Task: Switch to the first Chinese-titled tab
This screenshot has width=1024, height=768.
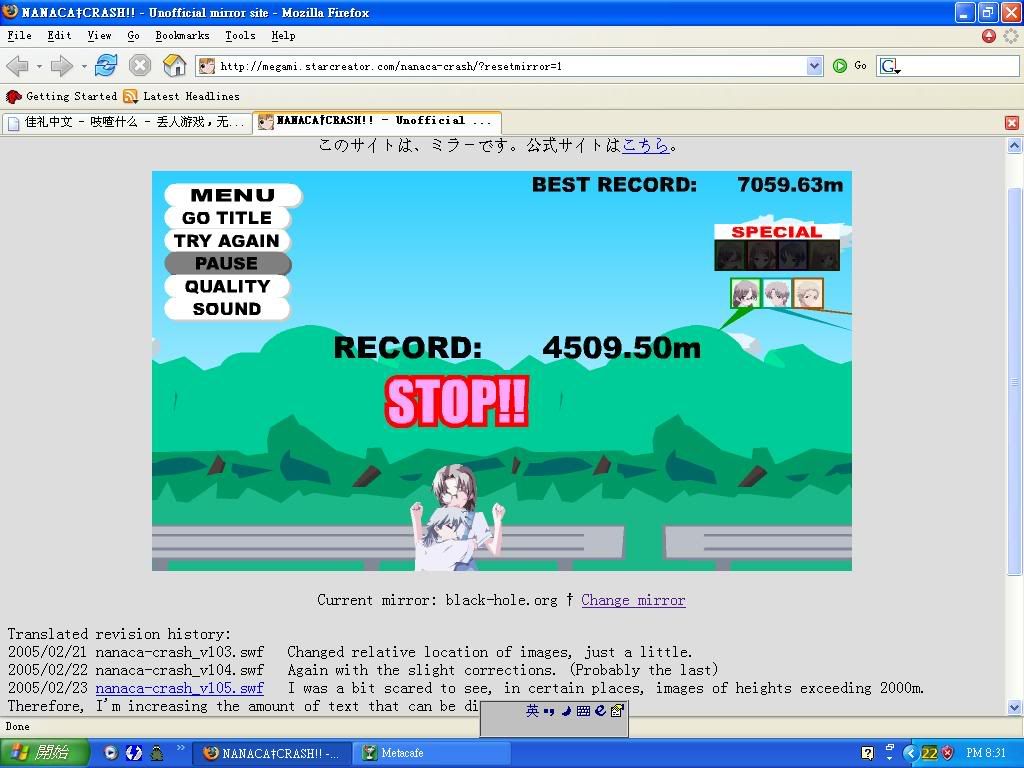Action: (127, 122)
